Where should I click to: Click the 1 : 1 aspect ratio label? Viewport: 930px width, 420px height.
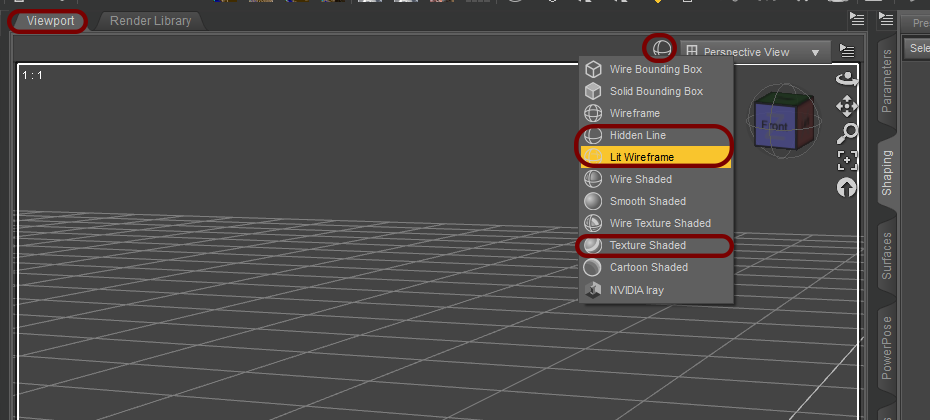[32, 75]
